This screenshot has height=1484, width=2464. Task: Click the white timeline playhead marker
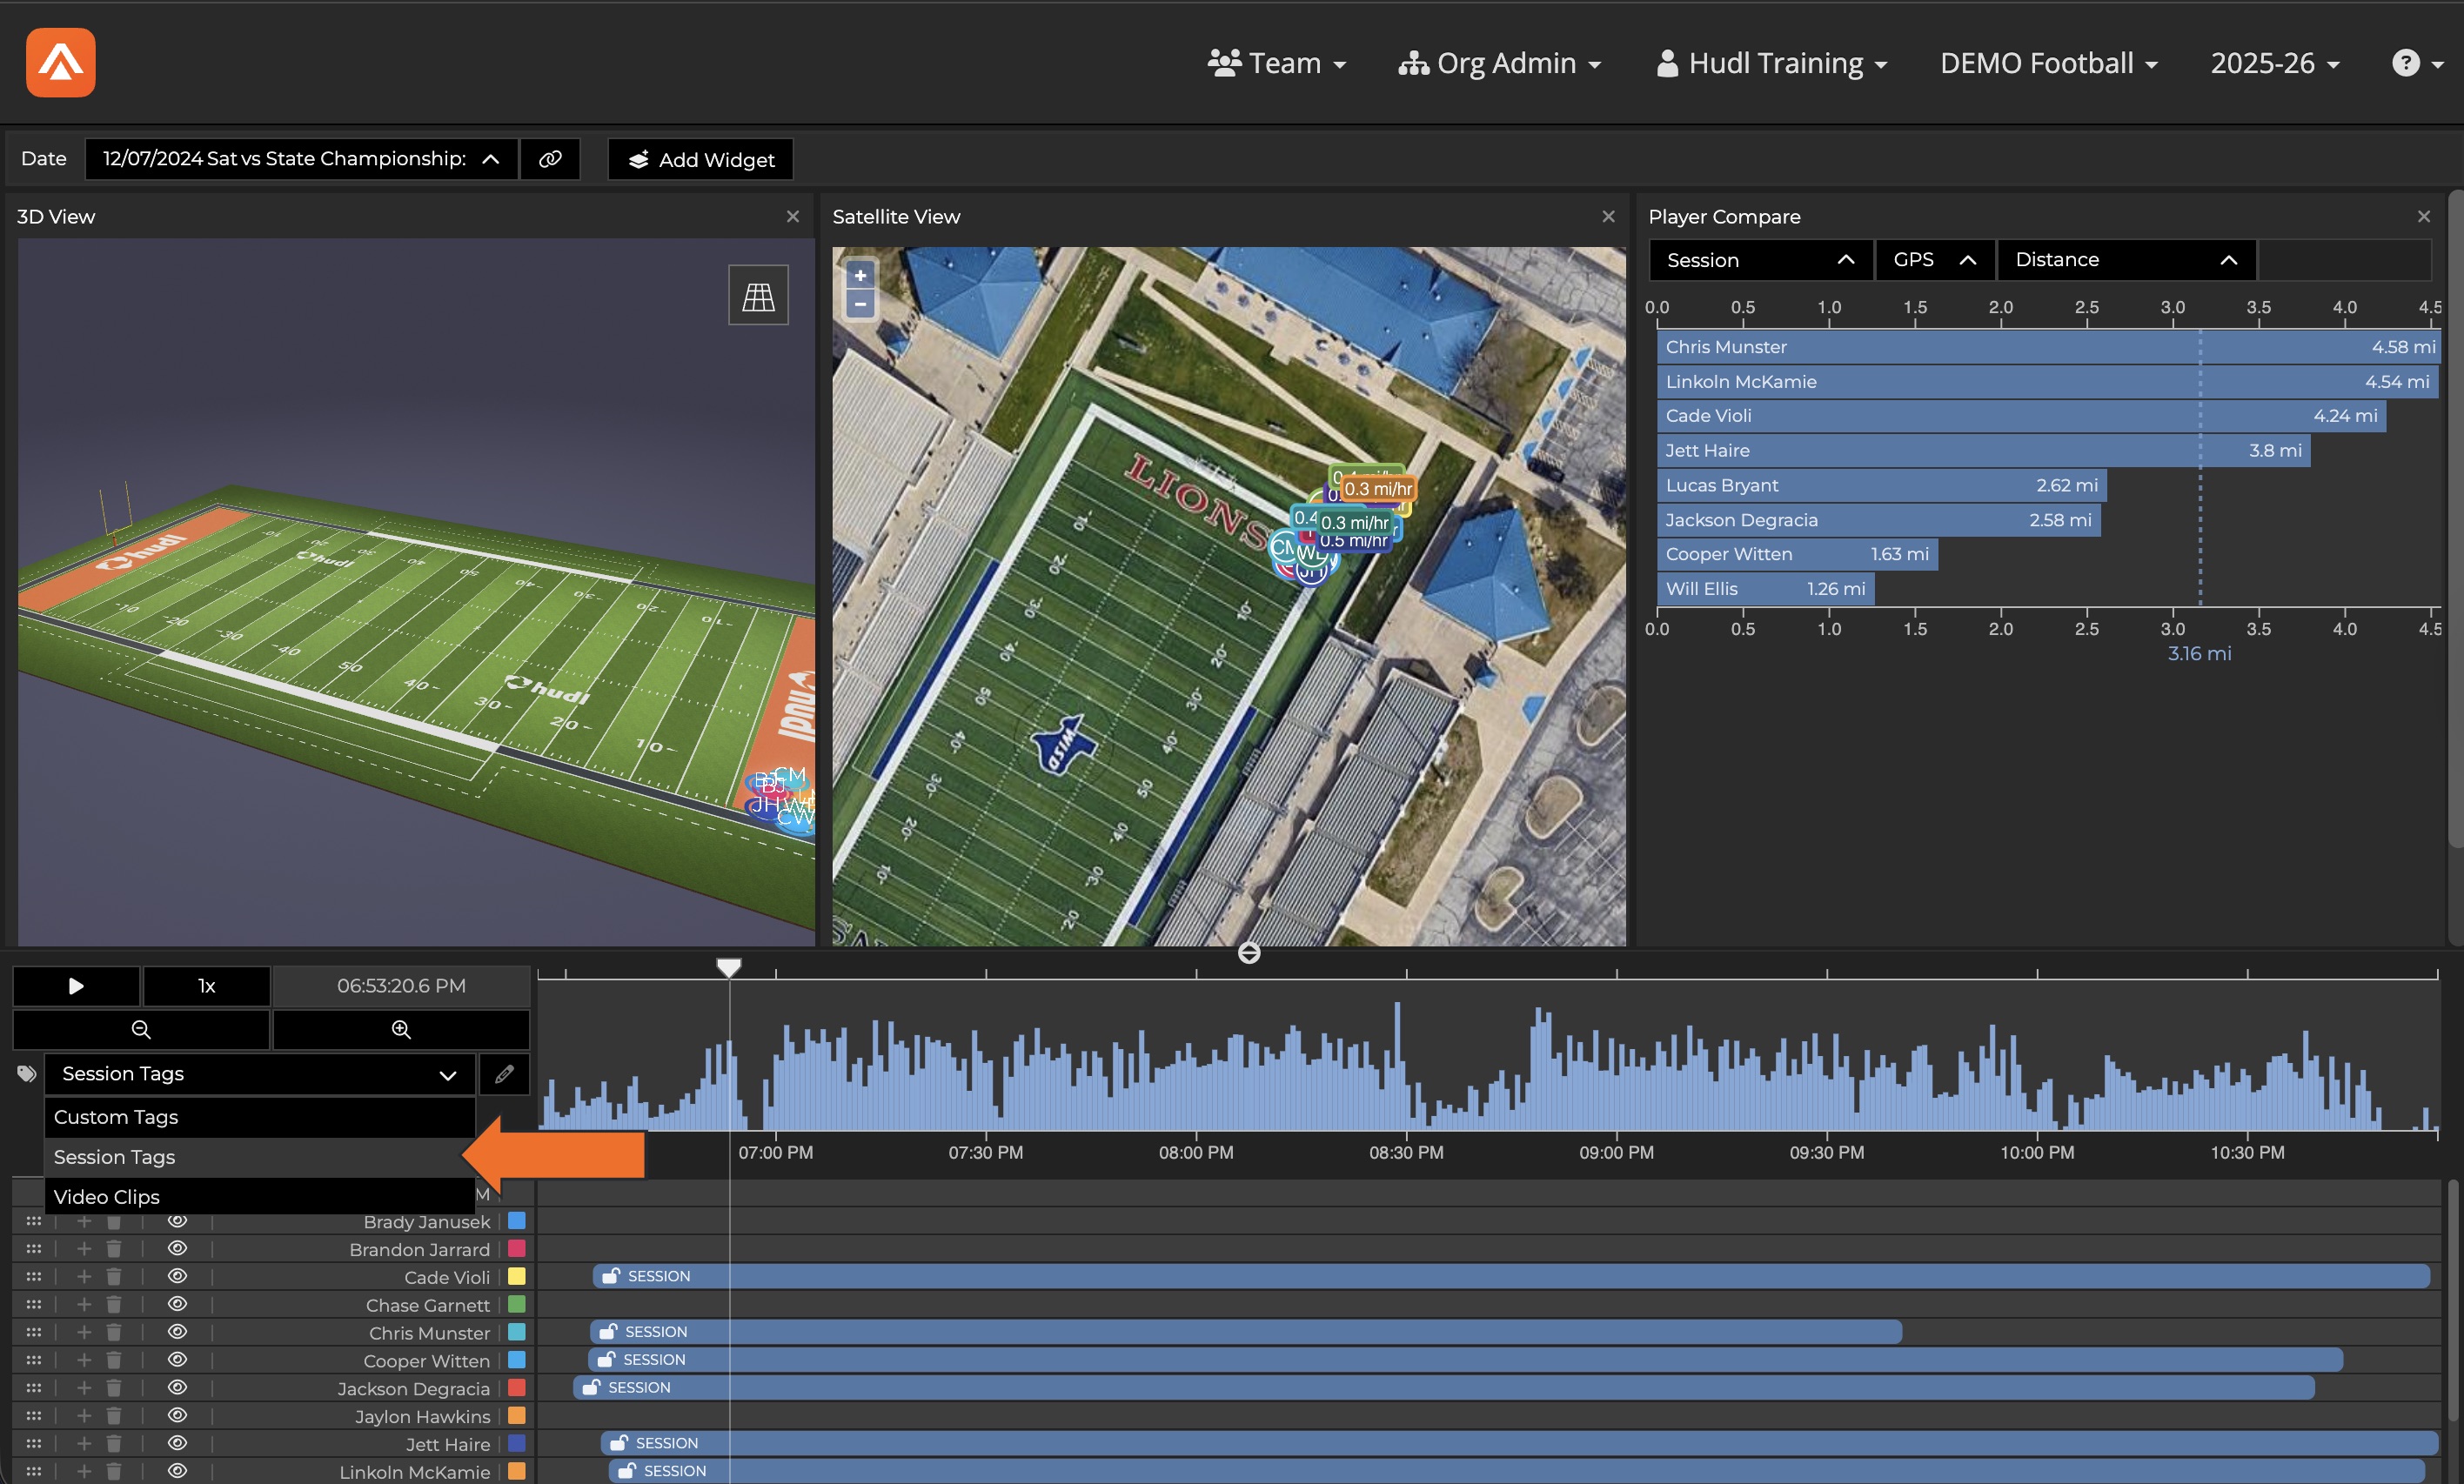729,967
